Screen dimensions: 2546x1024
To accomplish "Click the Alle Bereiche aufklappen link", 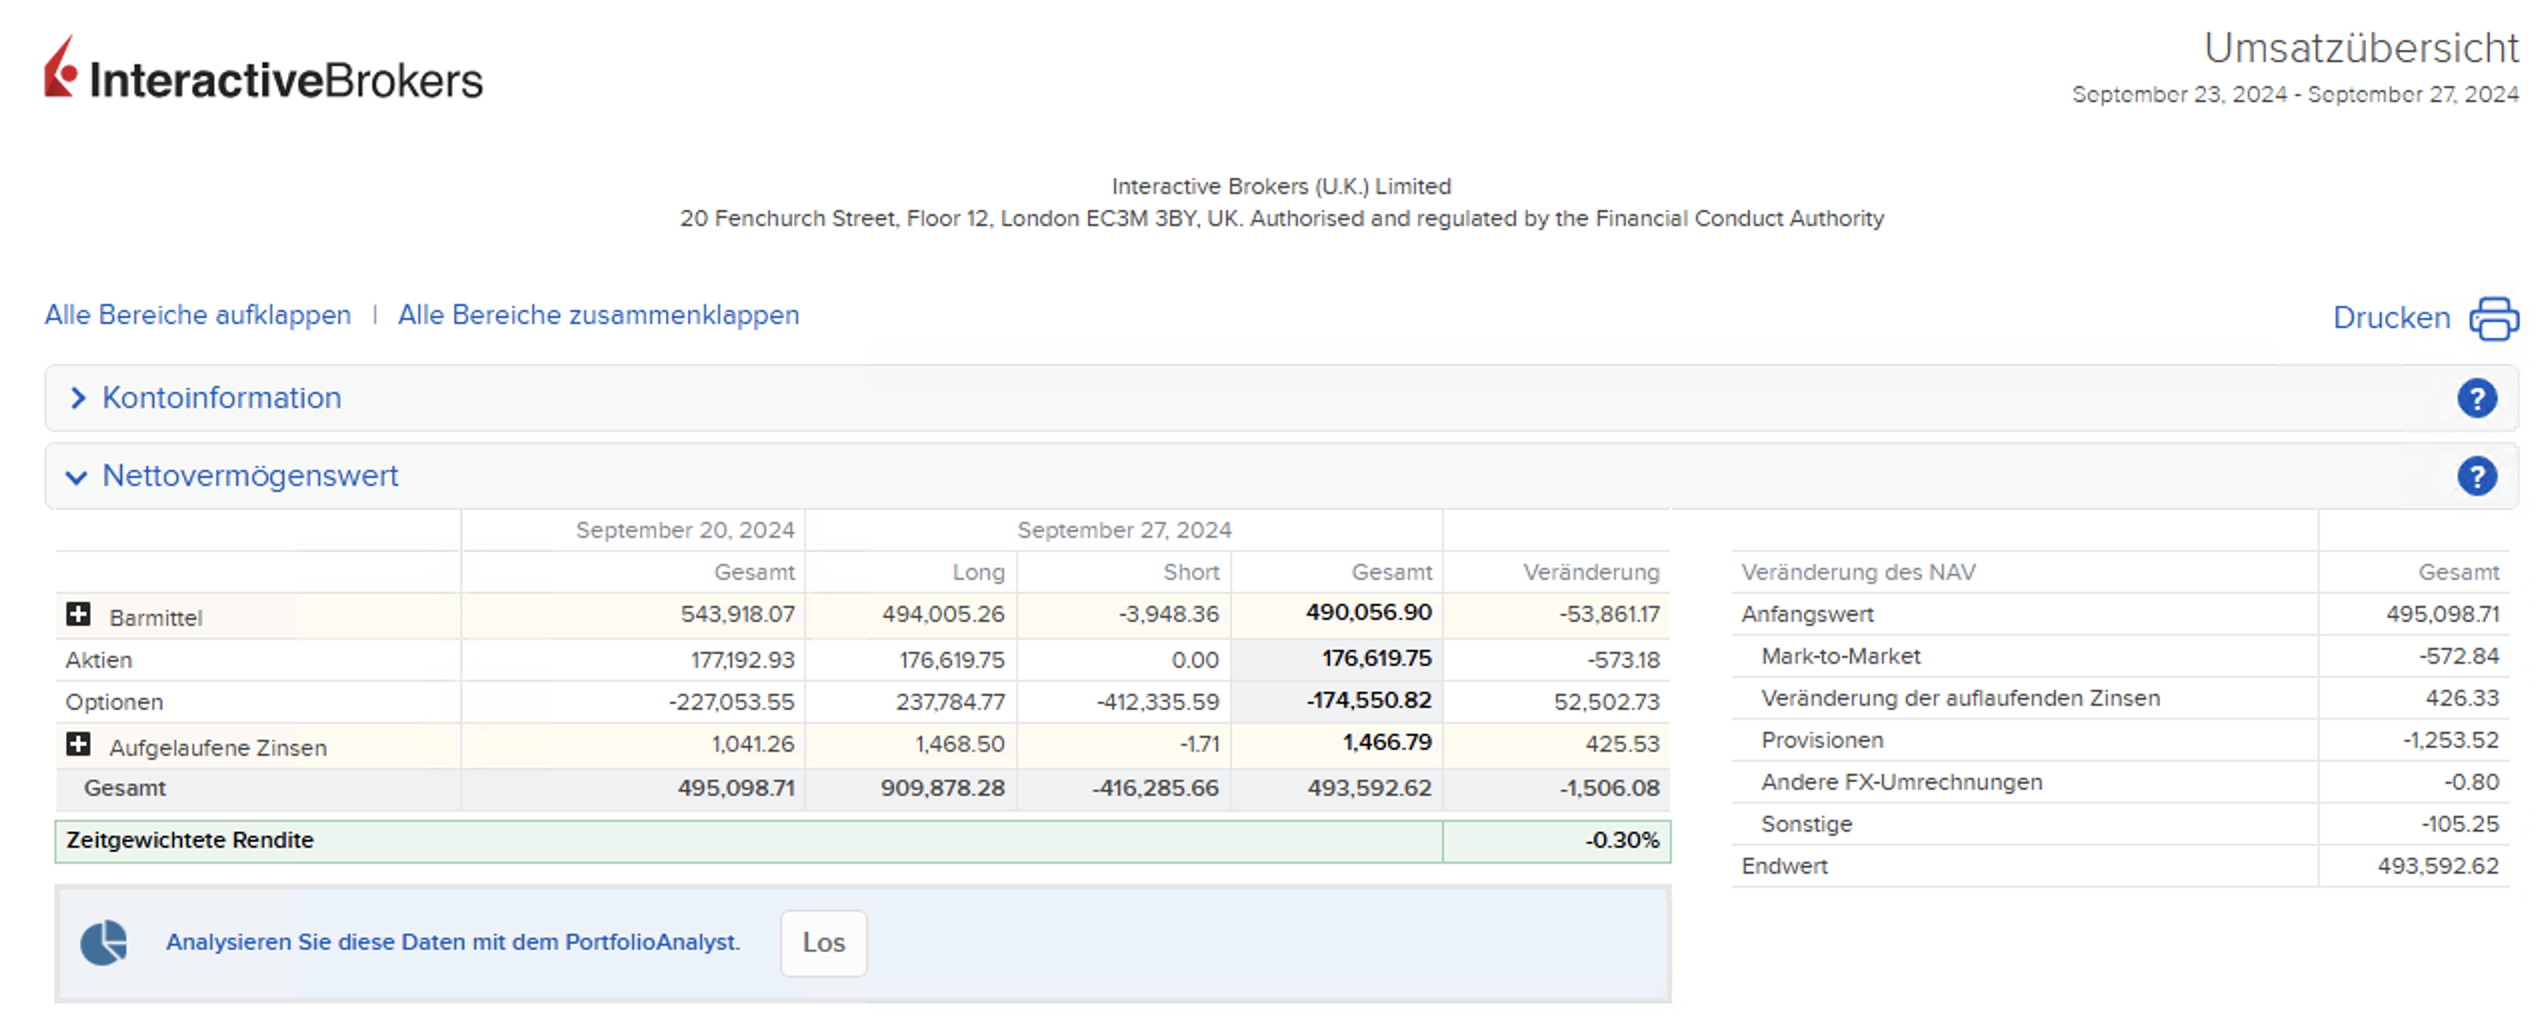I will (x=198, y=315).
